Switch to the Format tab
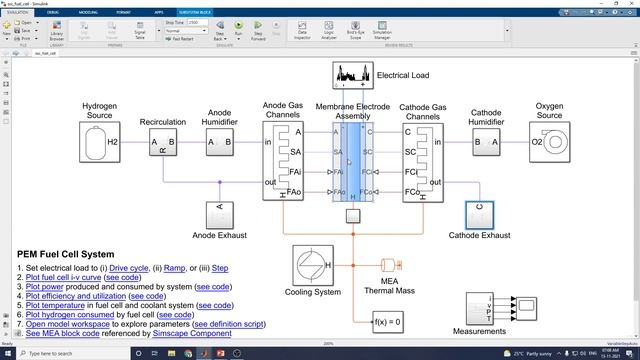The width and height of the screenshot is (640, 360). pos(123,12)
